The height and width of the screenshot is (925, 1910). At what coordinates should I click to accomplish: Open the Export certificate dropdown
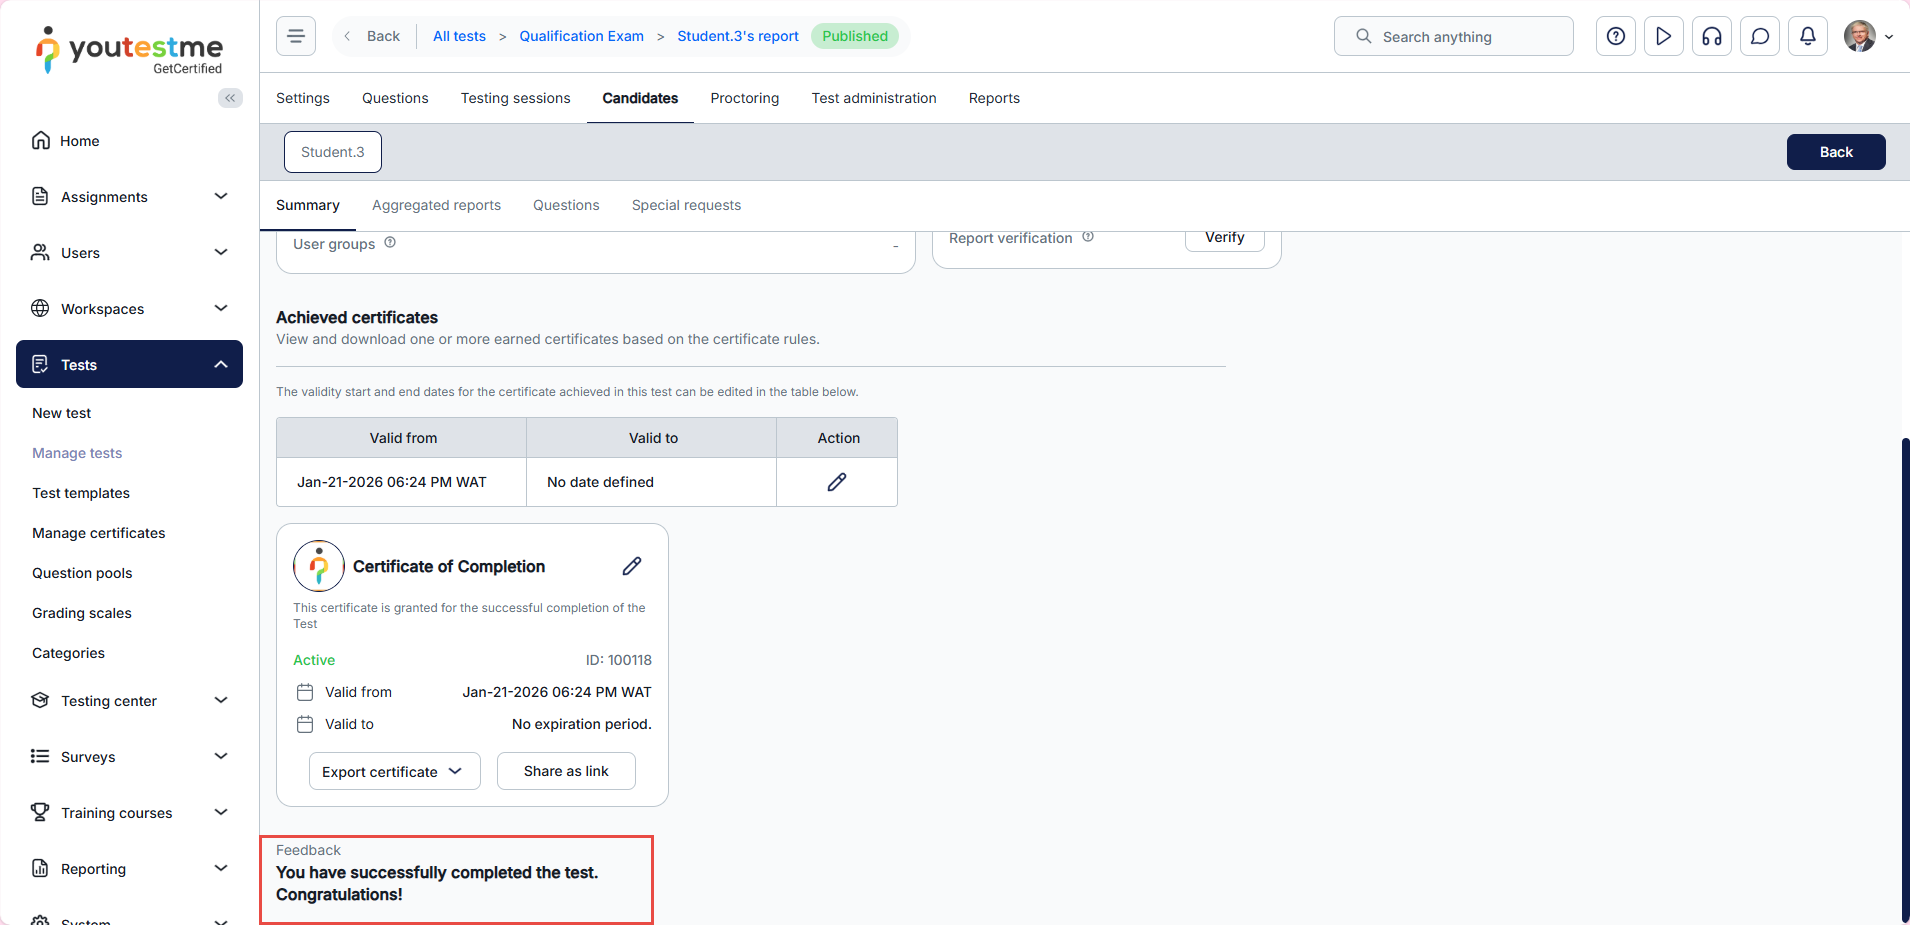394,771
